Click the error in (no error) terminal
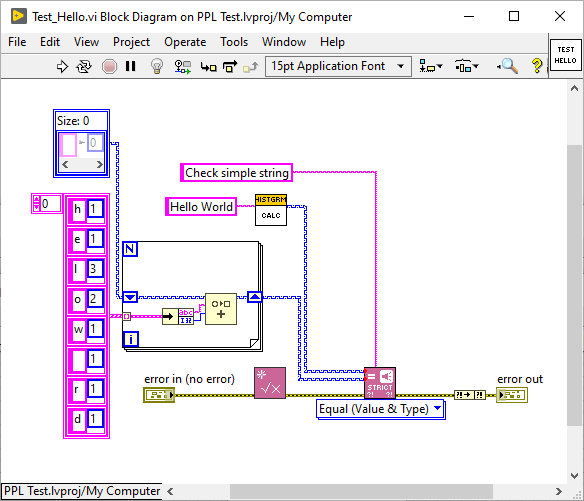This screenshot has width=584, height=501. pyautogui.click(x=159, y=395)
